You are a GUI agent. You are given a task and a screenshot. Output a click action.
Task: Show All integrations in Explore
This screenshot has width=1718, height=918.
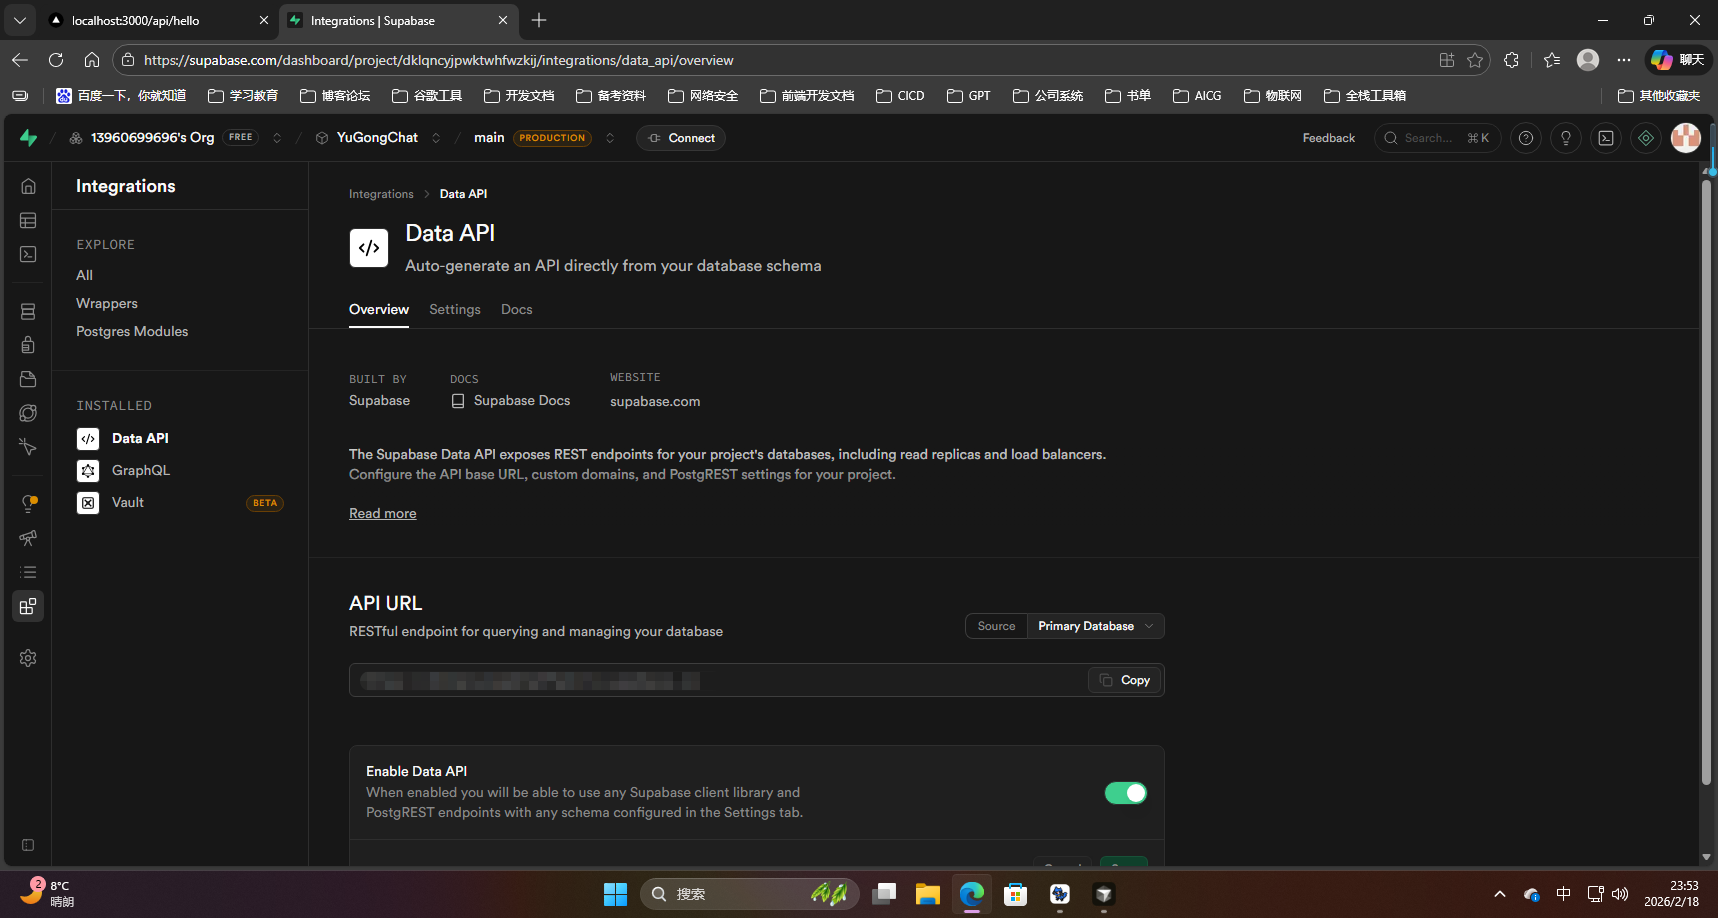(84, 275)
